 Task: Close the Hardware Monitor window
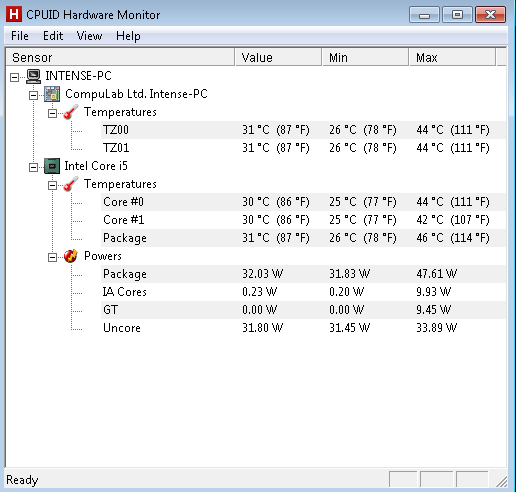pyautogui.click(x=490, y=15)
